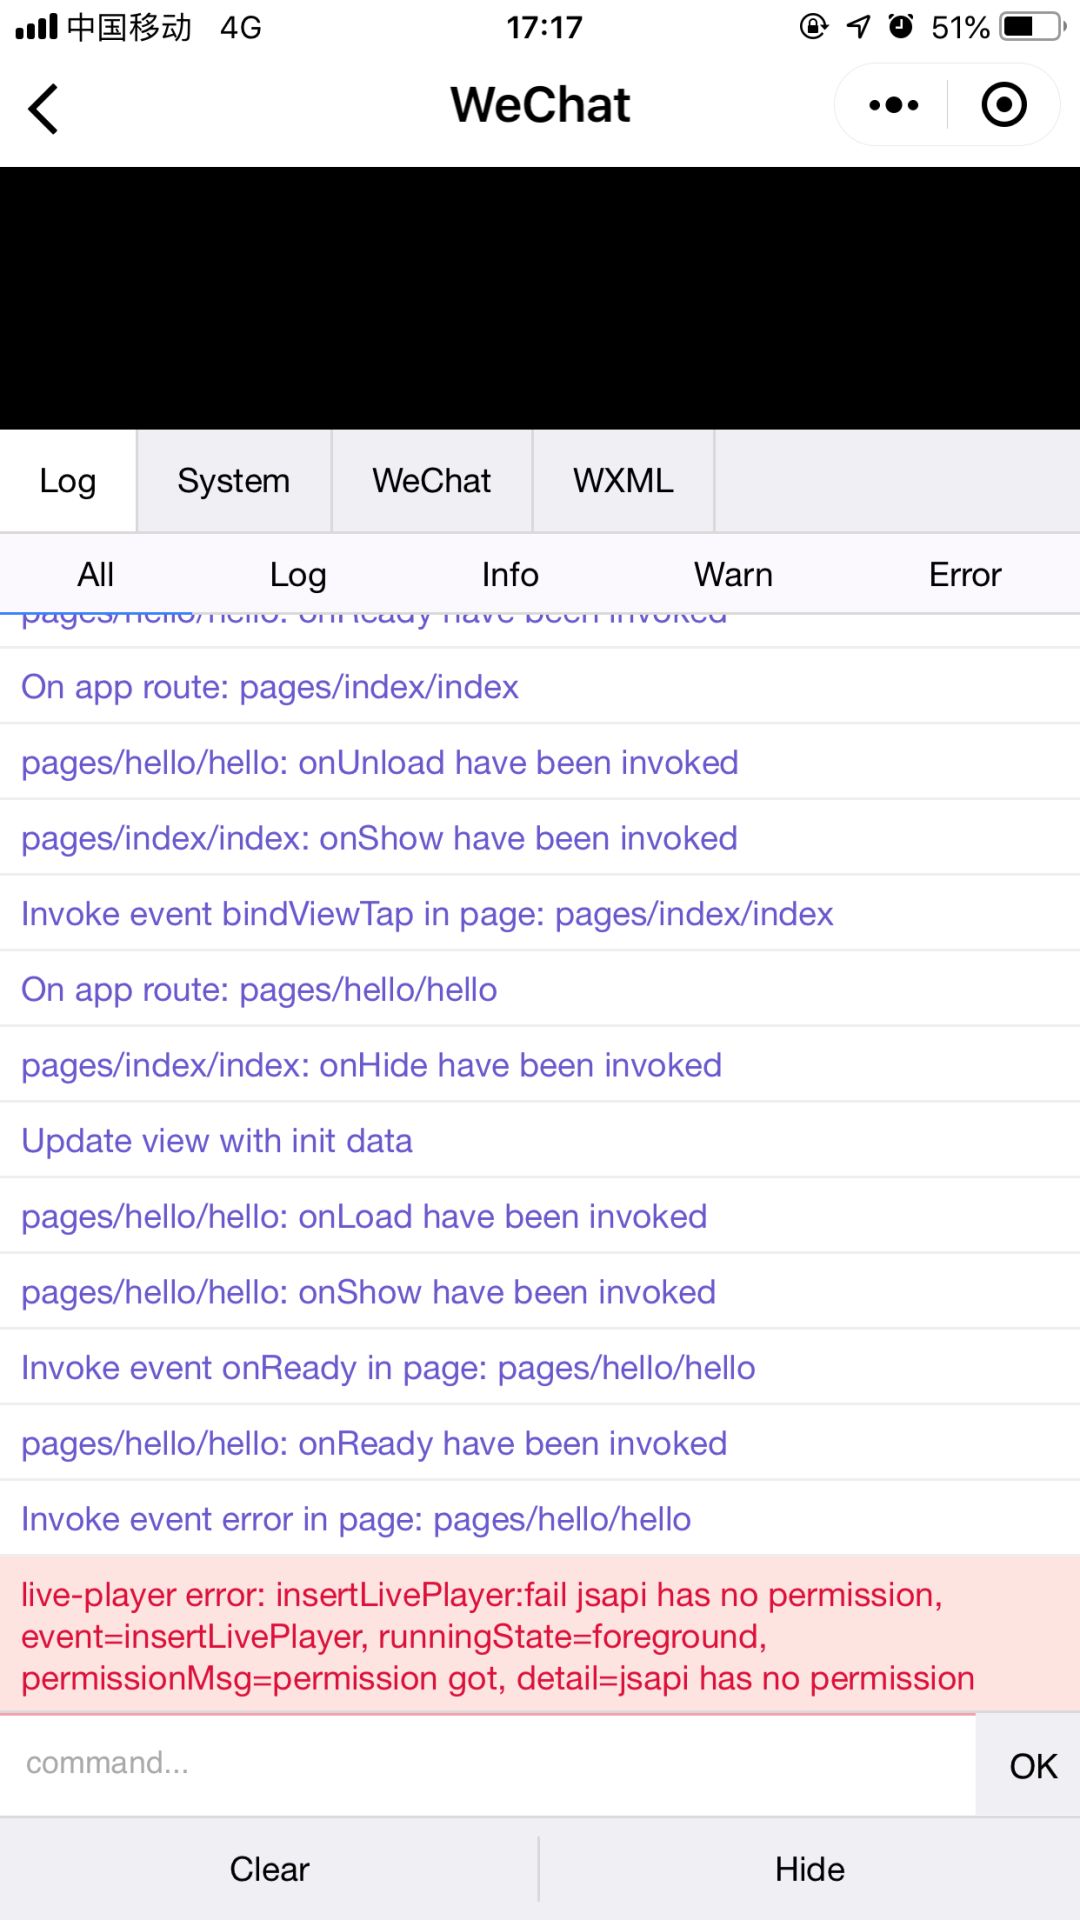Select 'On app route: pages/hello/hello' entry
This screenshot has width=1080, height=1920.
[540, 989]
